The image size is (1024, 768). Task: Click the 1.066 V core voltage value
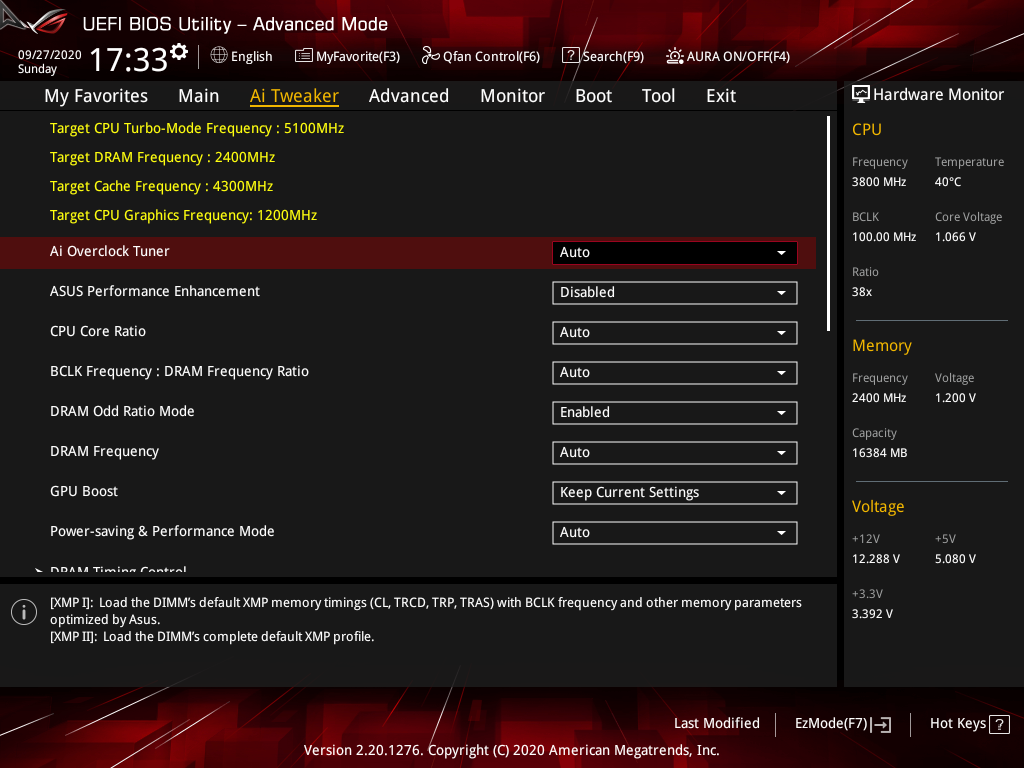[955, 237]
